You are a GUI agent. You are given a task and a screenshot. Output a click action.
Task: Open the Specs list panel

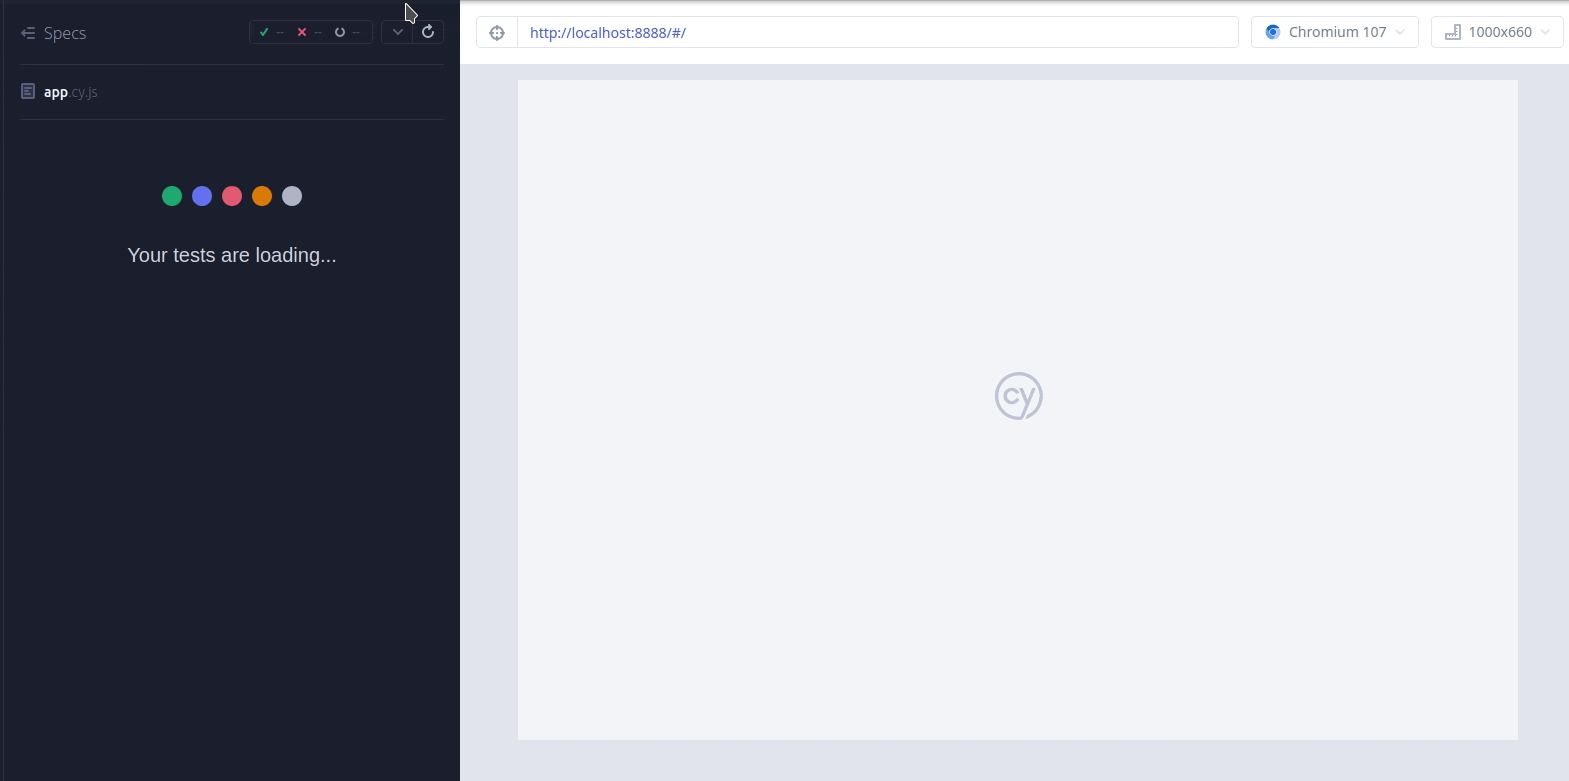coord(65,33)
